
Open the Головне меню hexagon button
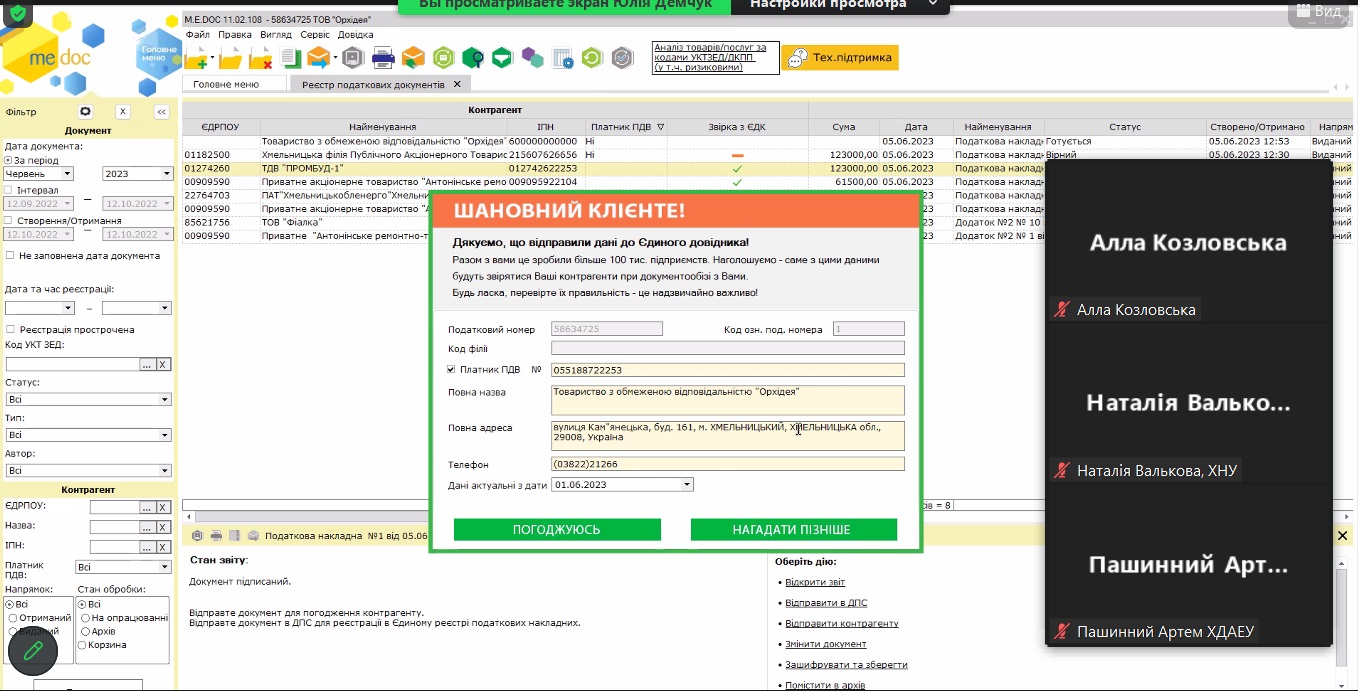tap(159, 54)
